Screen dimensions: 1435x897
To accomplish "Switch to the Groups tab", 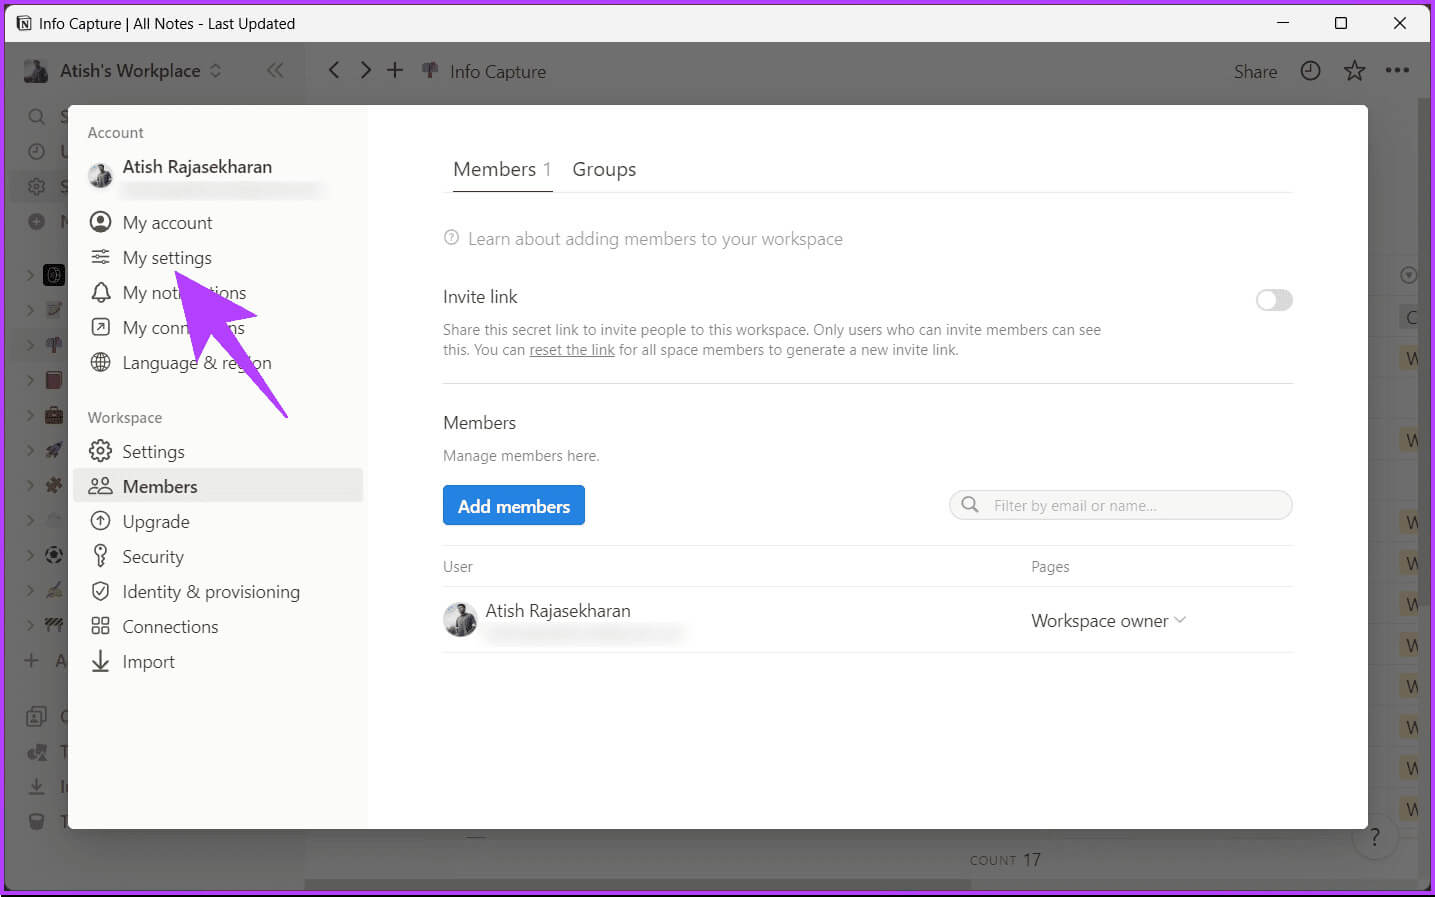I will click(x=604, y=170).
